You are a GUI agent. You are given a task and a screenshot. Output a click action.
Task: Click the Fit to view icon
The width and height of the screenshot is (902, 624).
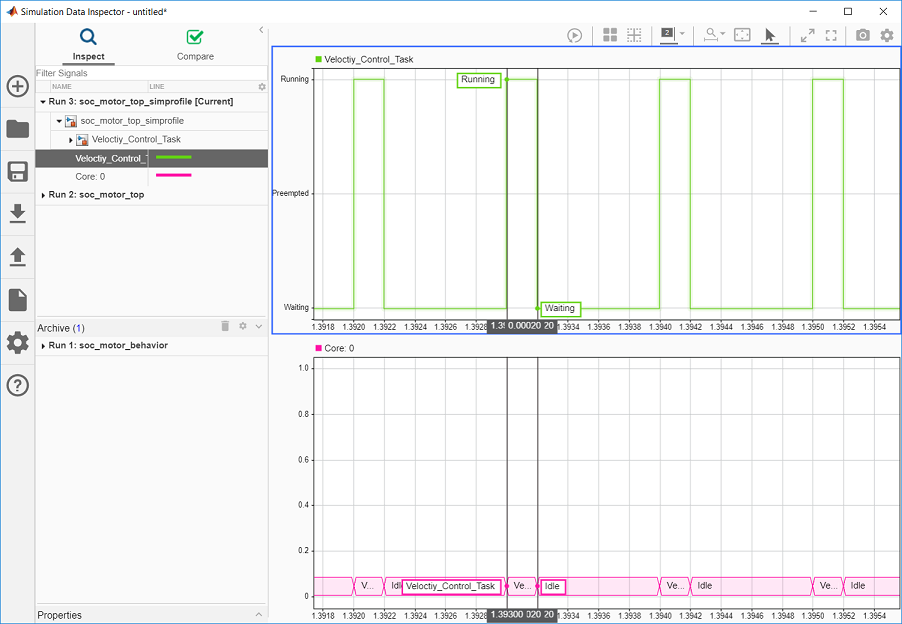[x=742, y=35]
